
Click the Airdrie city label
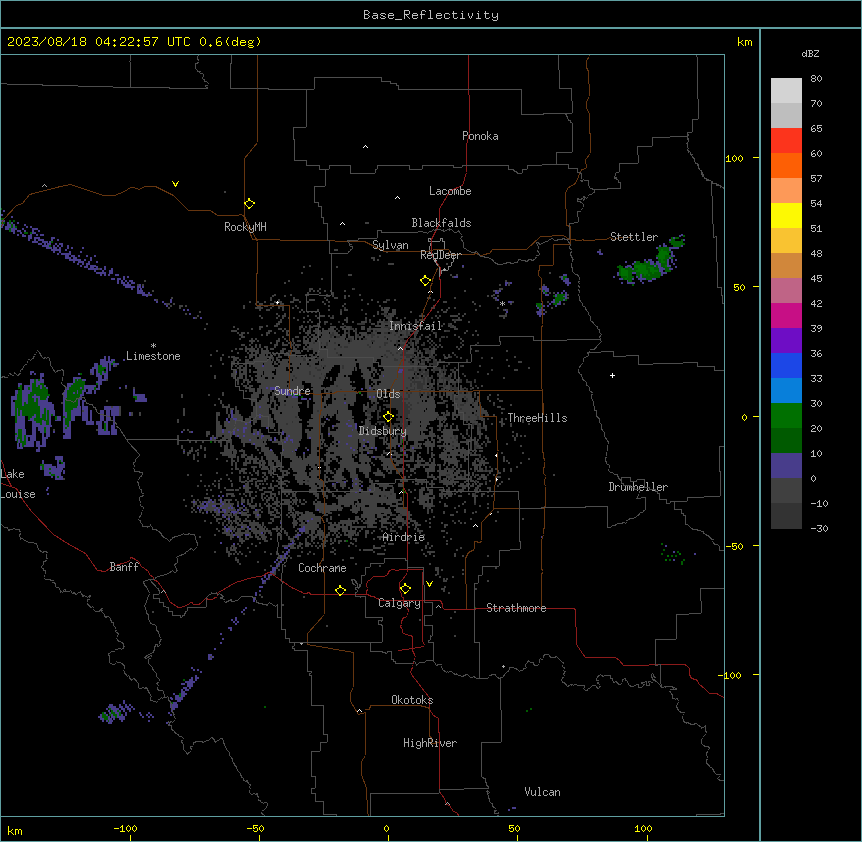tap(404, 537)
